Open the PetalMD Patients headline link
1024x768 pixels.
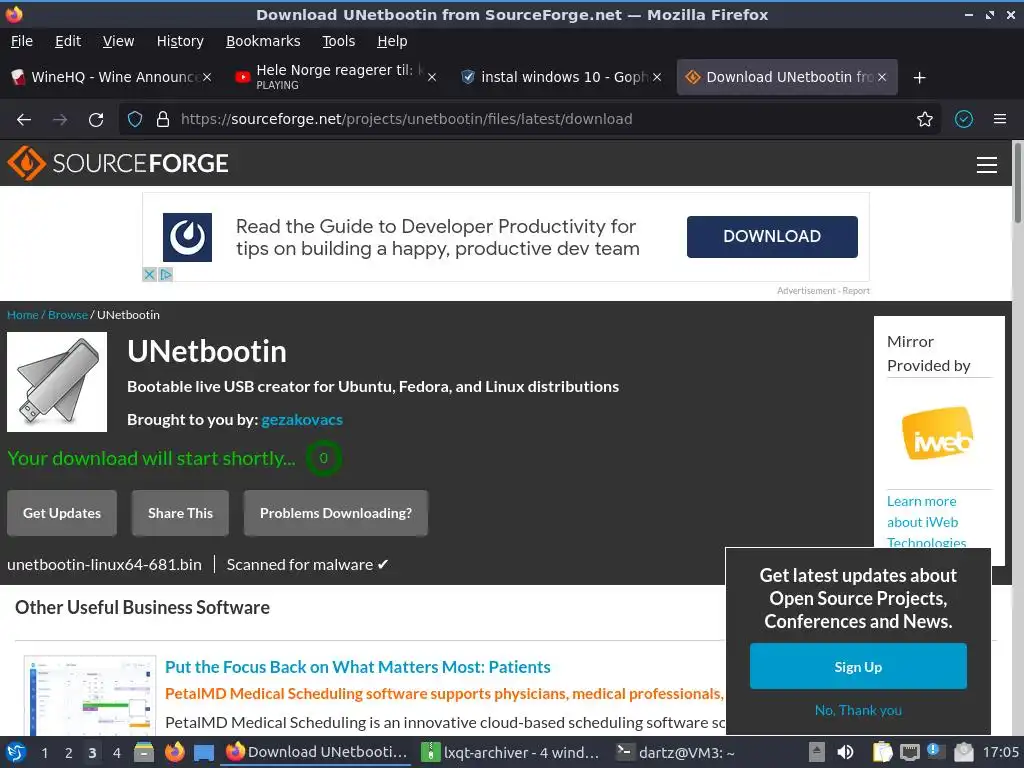(x=357, y=667)
